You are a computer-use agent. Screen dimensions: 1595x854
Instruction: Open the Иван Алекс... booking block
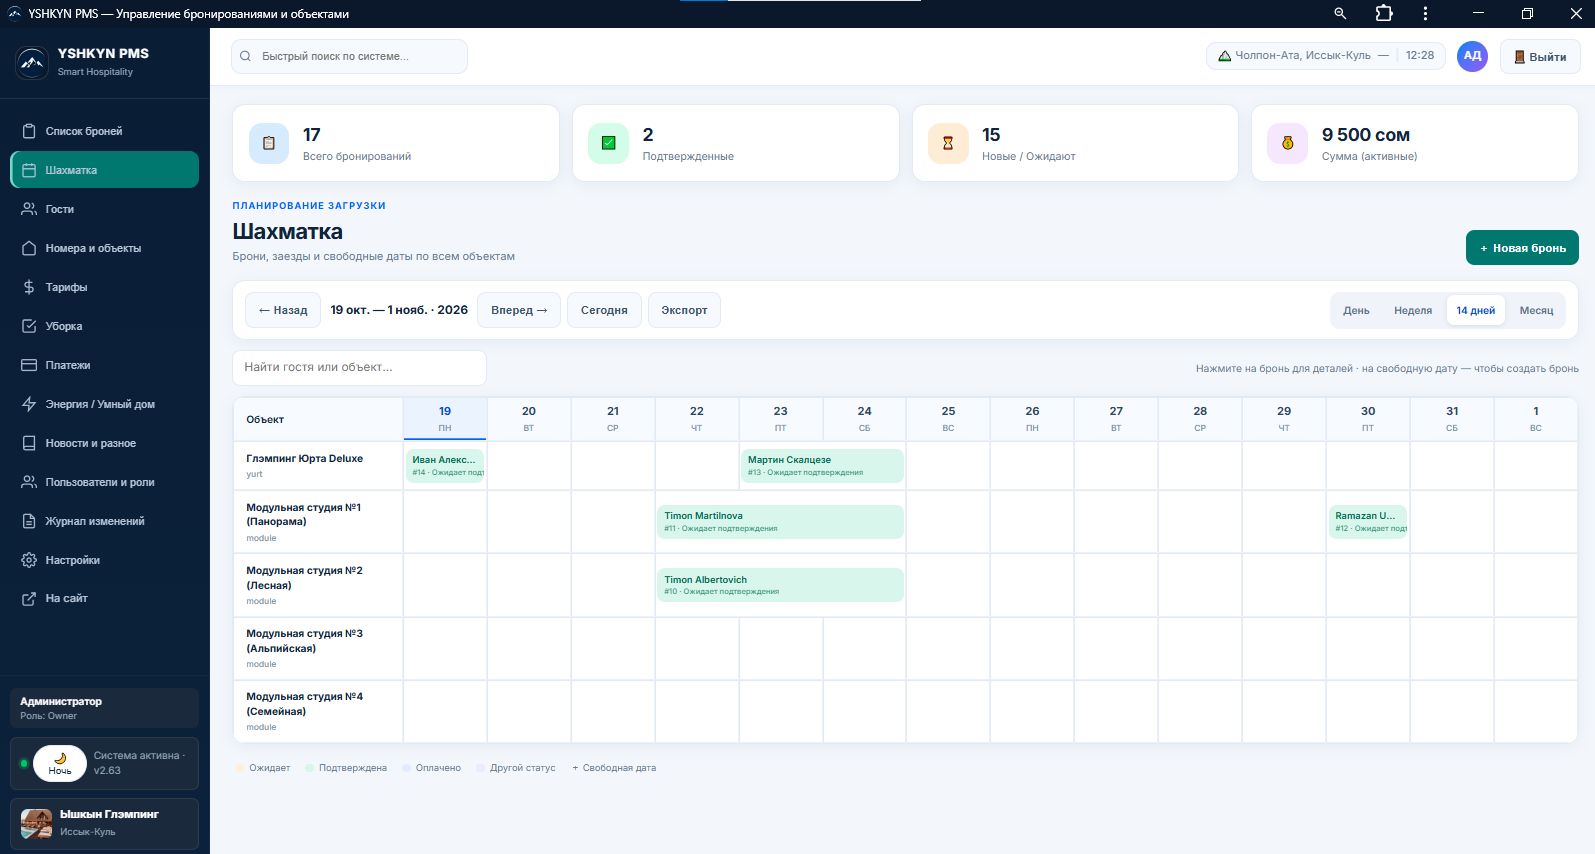[445, 466]
